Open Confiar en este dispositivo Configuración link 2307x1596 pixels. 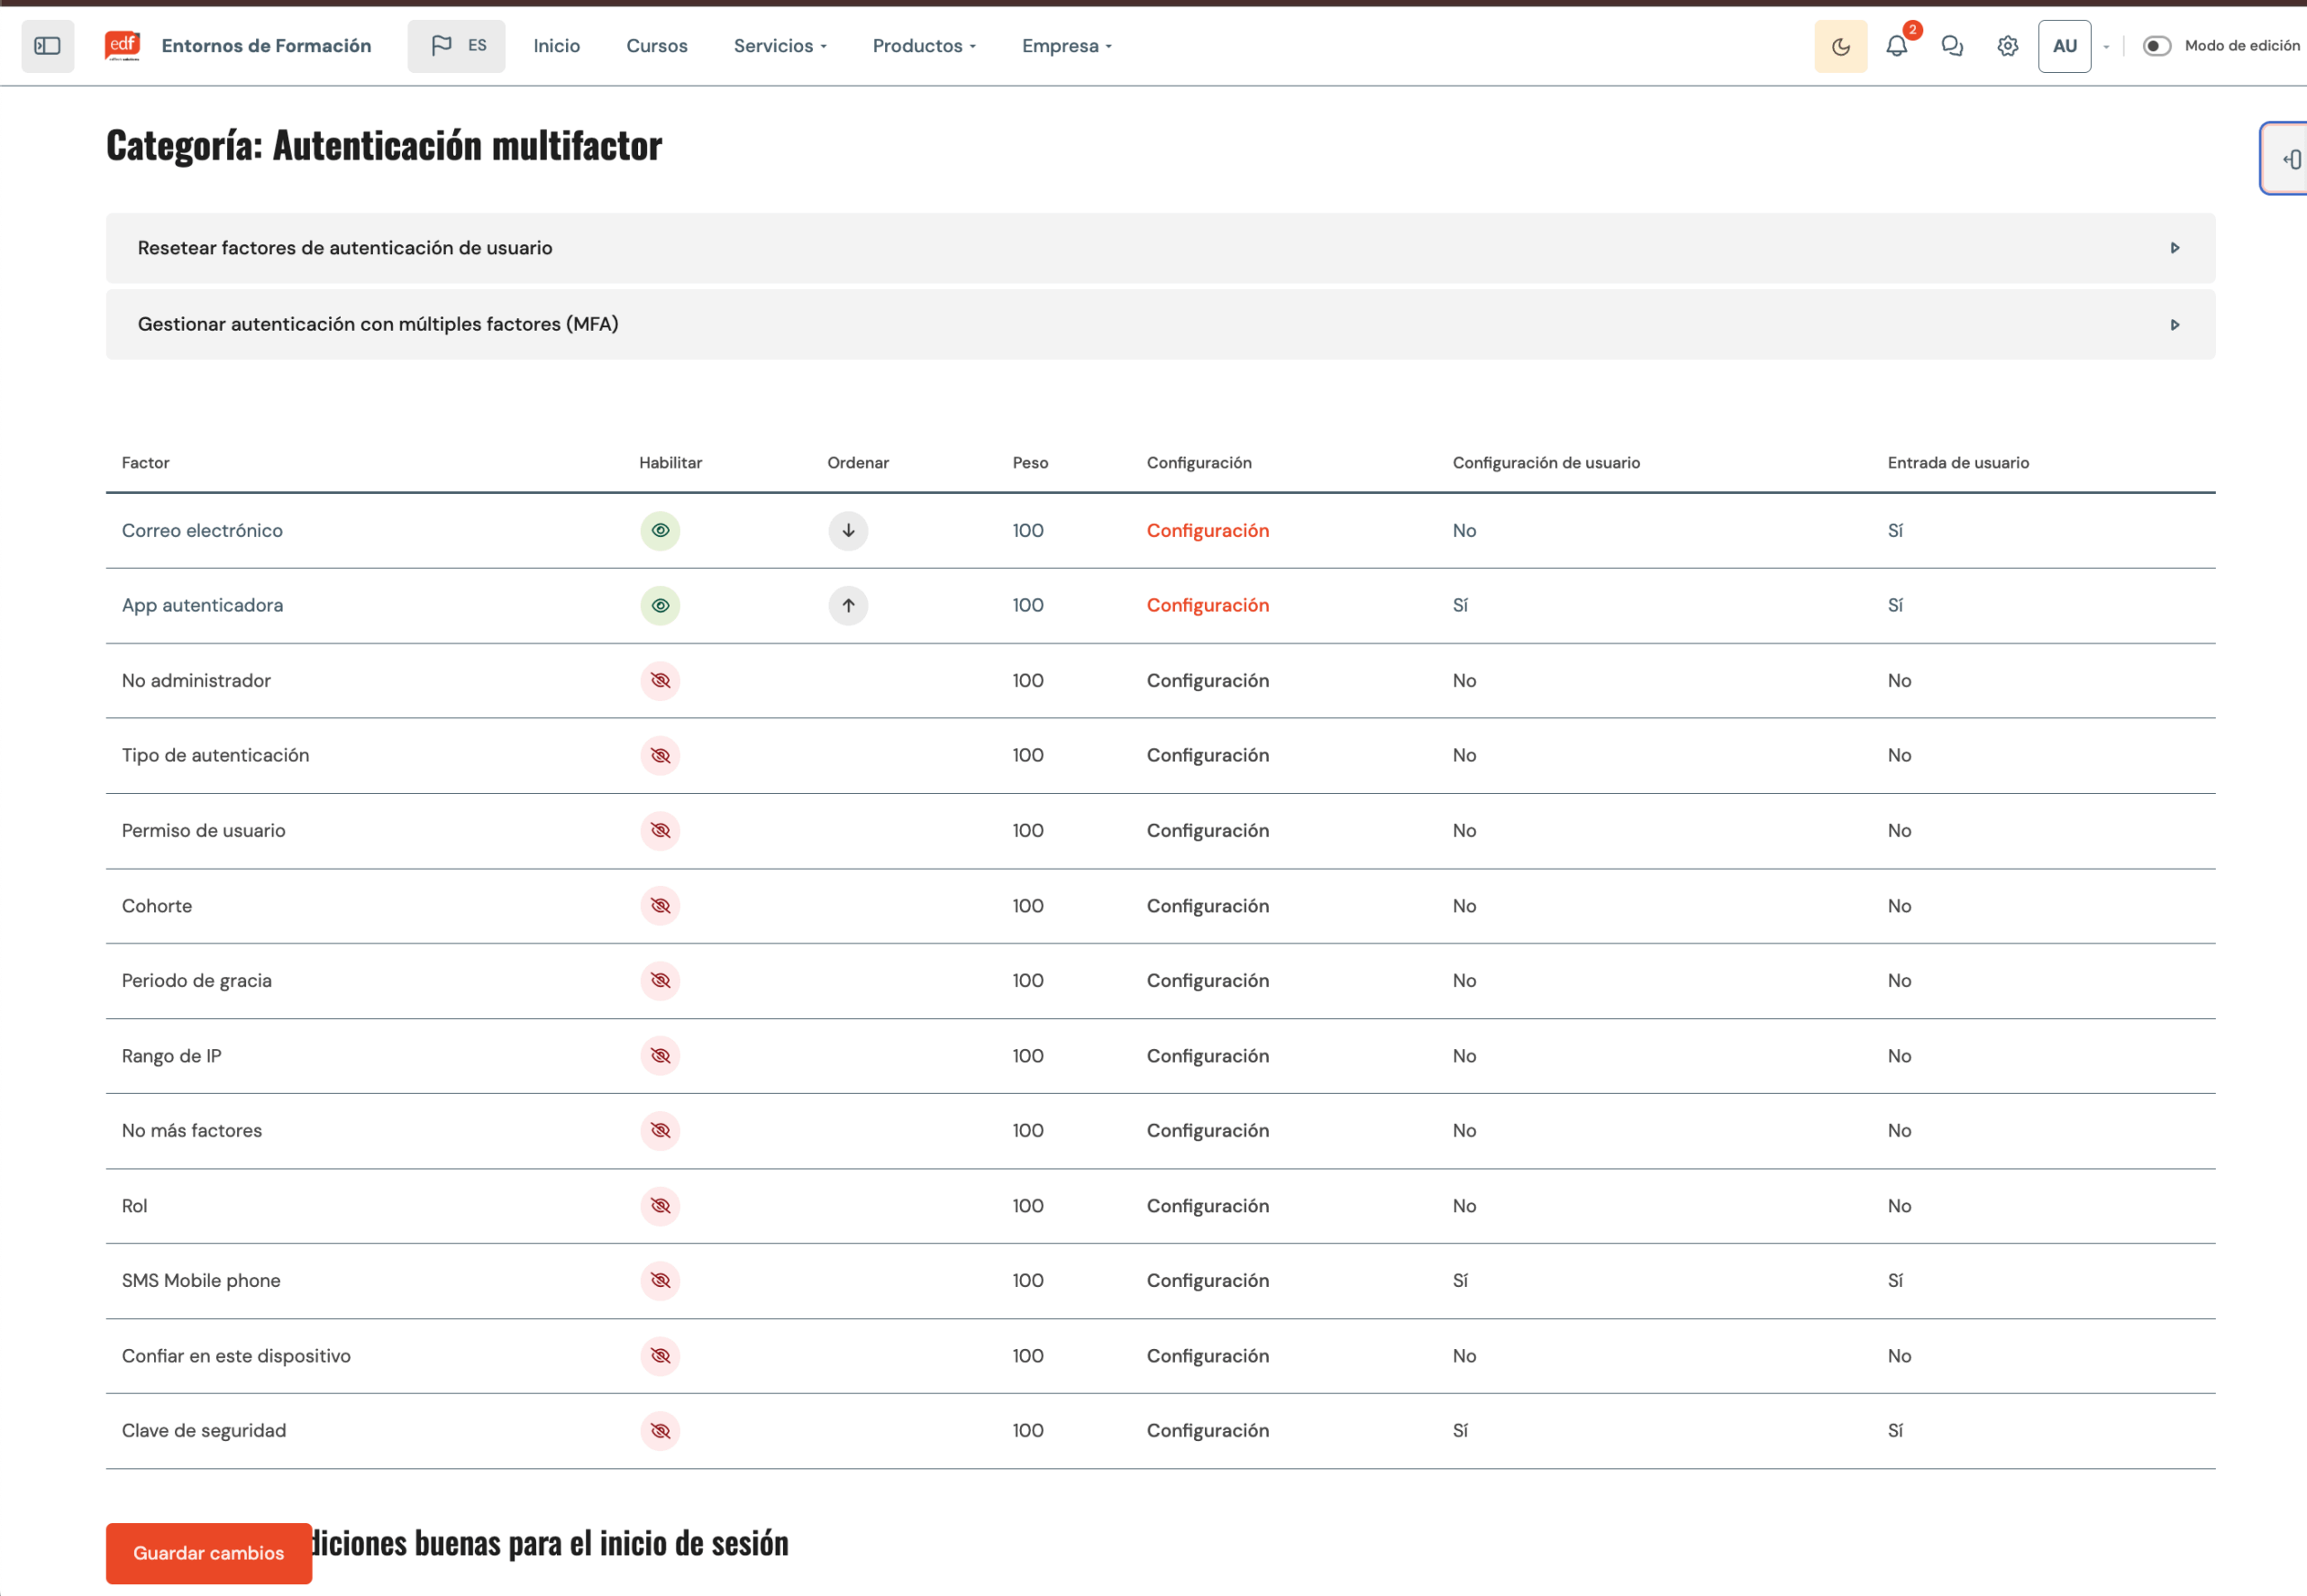(x=1208, y=1356)
